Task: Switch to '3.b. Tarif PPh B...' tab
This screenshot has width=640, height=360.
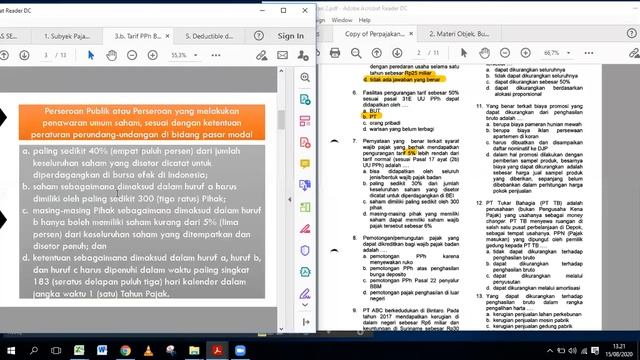Action: [137, 36]
